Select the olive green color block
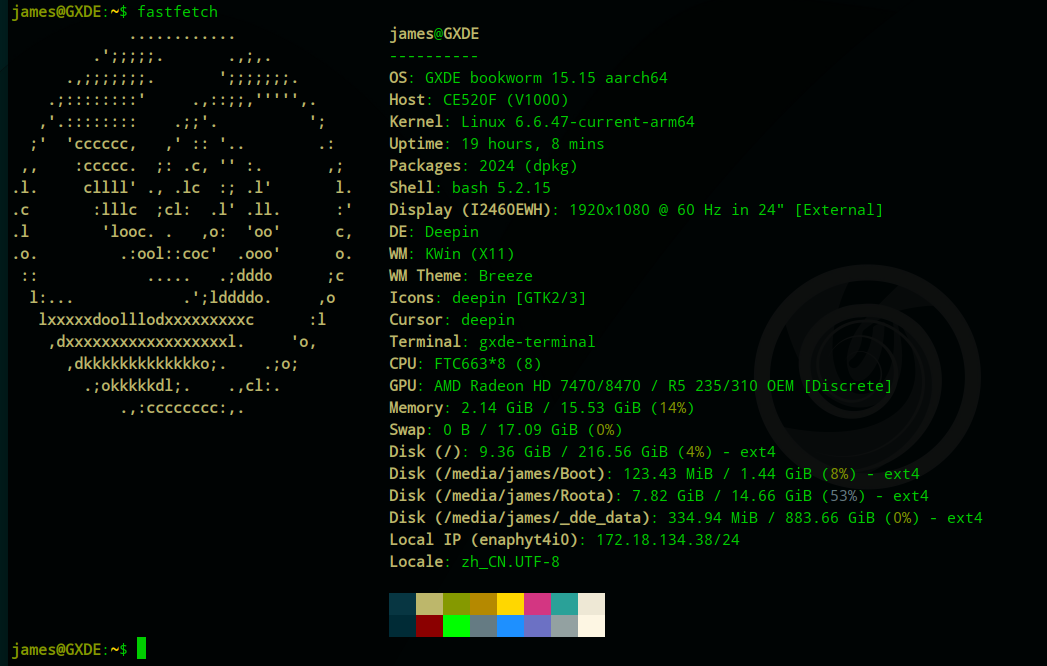 [456, 604]
